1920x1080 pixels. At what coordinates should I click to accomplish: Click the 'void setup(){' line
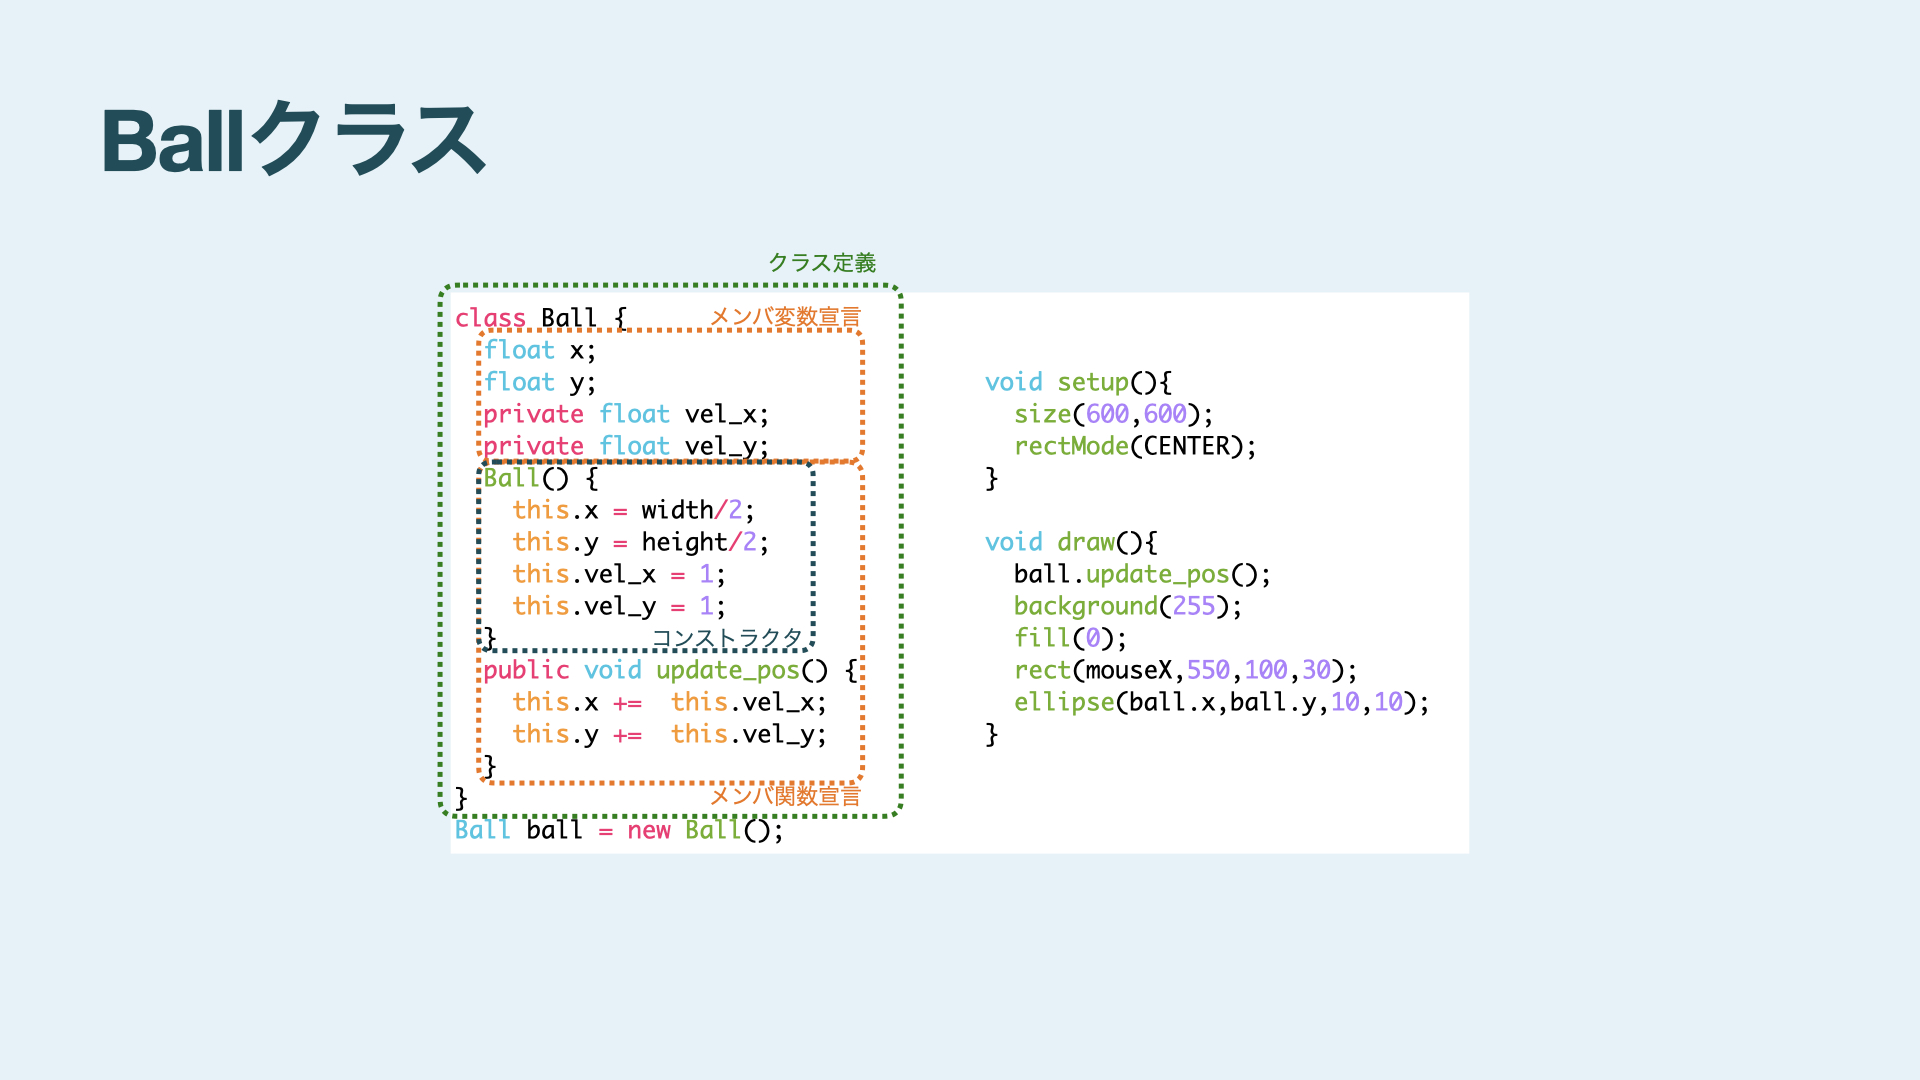(x=1078, y=383)
